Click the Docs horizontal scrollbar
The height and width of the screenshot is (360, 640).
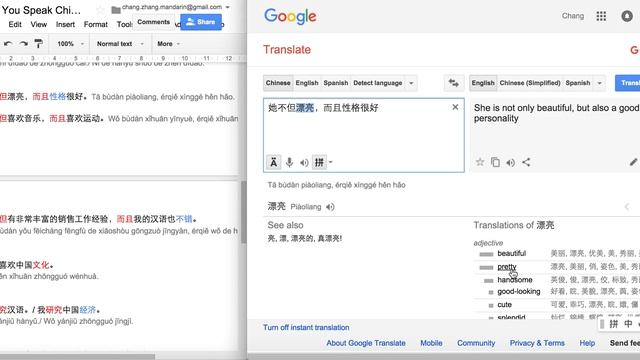78,357
